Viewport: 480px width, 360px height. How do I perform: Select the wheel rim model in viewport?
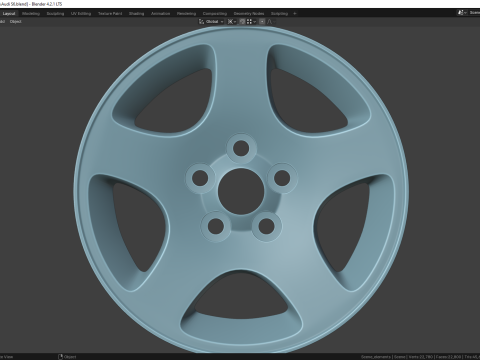point(241,189)
